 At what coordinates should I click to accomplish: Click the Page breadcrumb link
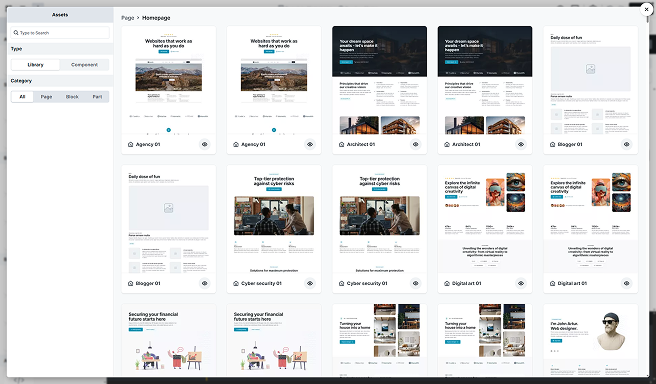coord(128,18)
